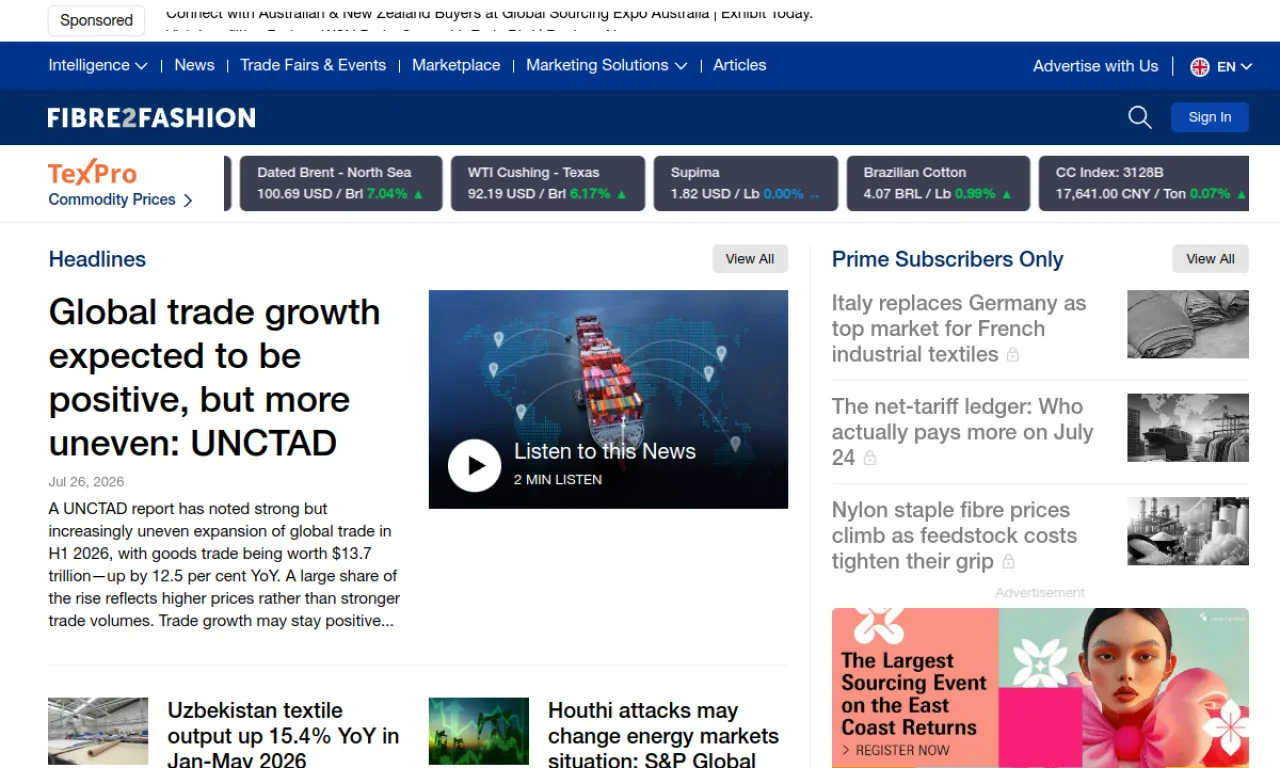The width and height of the screenshot is (1280, 768).
Task: Open thumbnail for French industrial textiles article
Action: tap(1188, 324)
